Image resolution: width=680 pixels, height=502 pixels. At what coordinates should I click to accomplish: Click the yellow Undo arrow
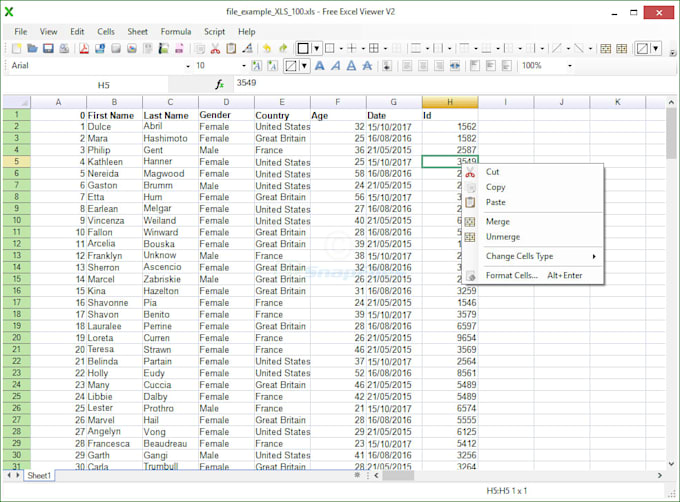[x=267, y=49]
